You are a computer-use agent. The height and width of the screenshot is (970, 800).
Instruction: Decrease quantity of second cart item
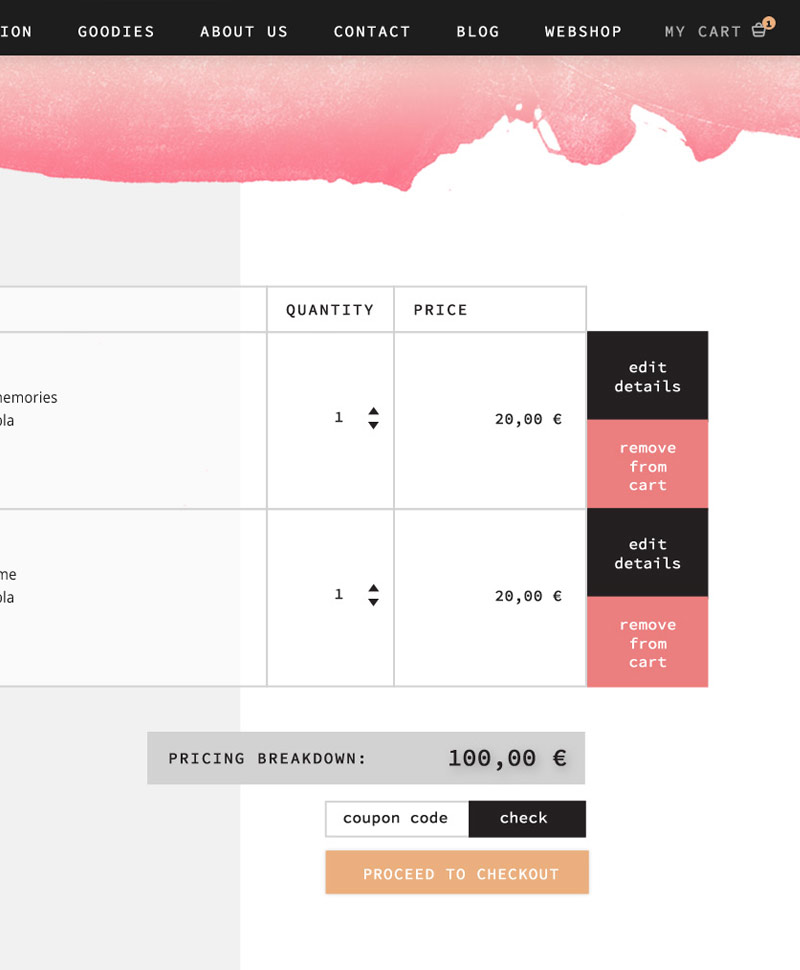click(x=373, y=602)
